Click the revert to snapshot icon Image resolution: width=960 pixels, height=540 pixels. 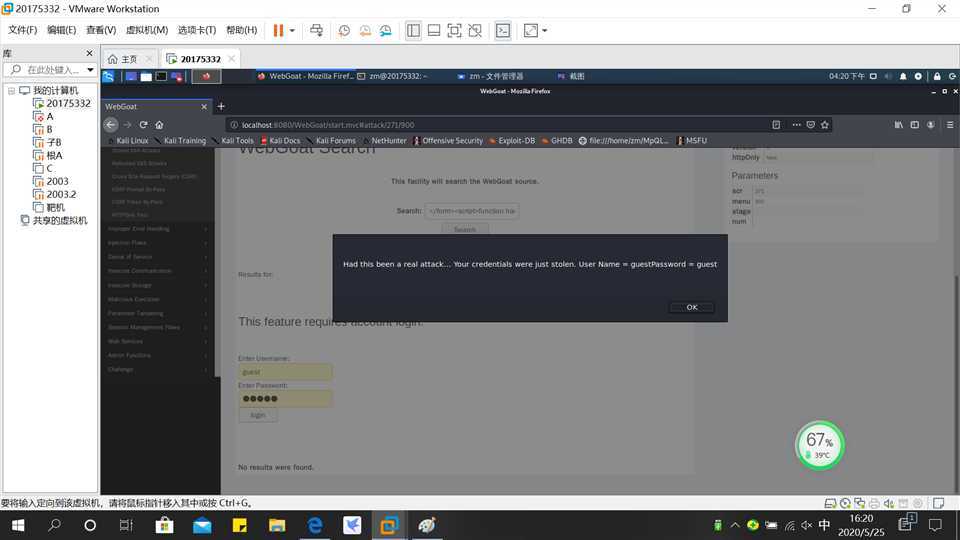[365, 30]
